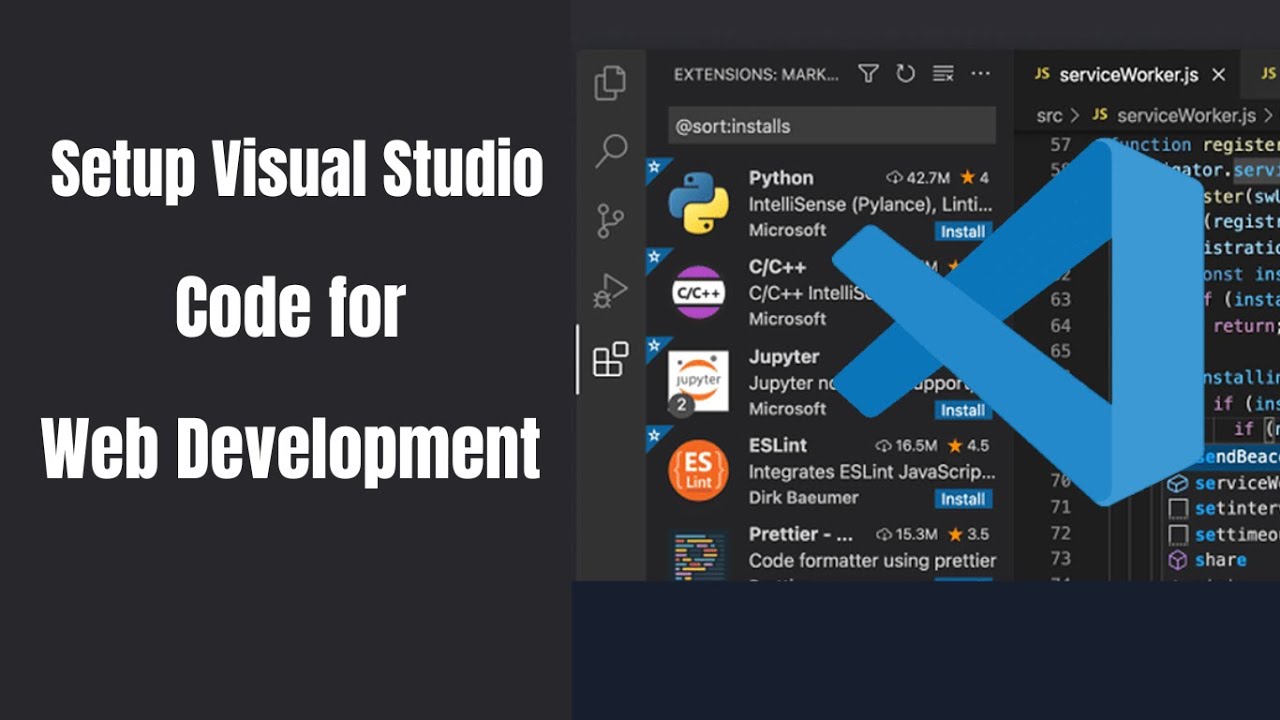Image resolution: width=1280 pixels, height=720 pixels.
Task: Select the C/C++ extension title
Action: pyautogui.click(x=777, y=267)
